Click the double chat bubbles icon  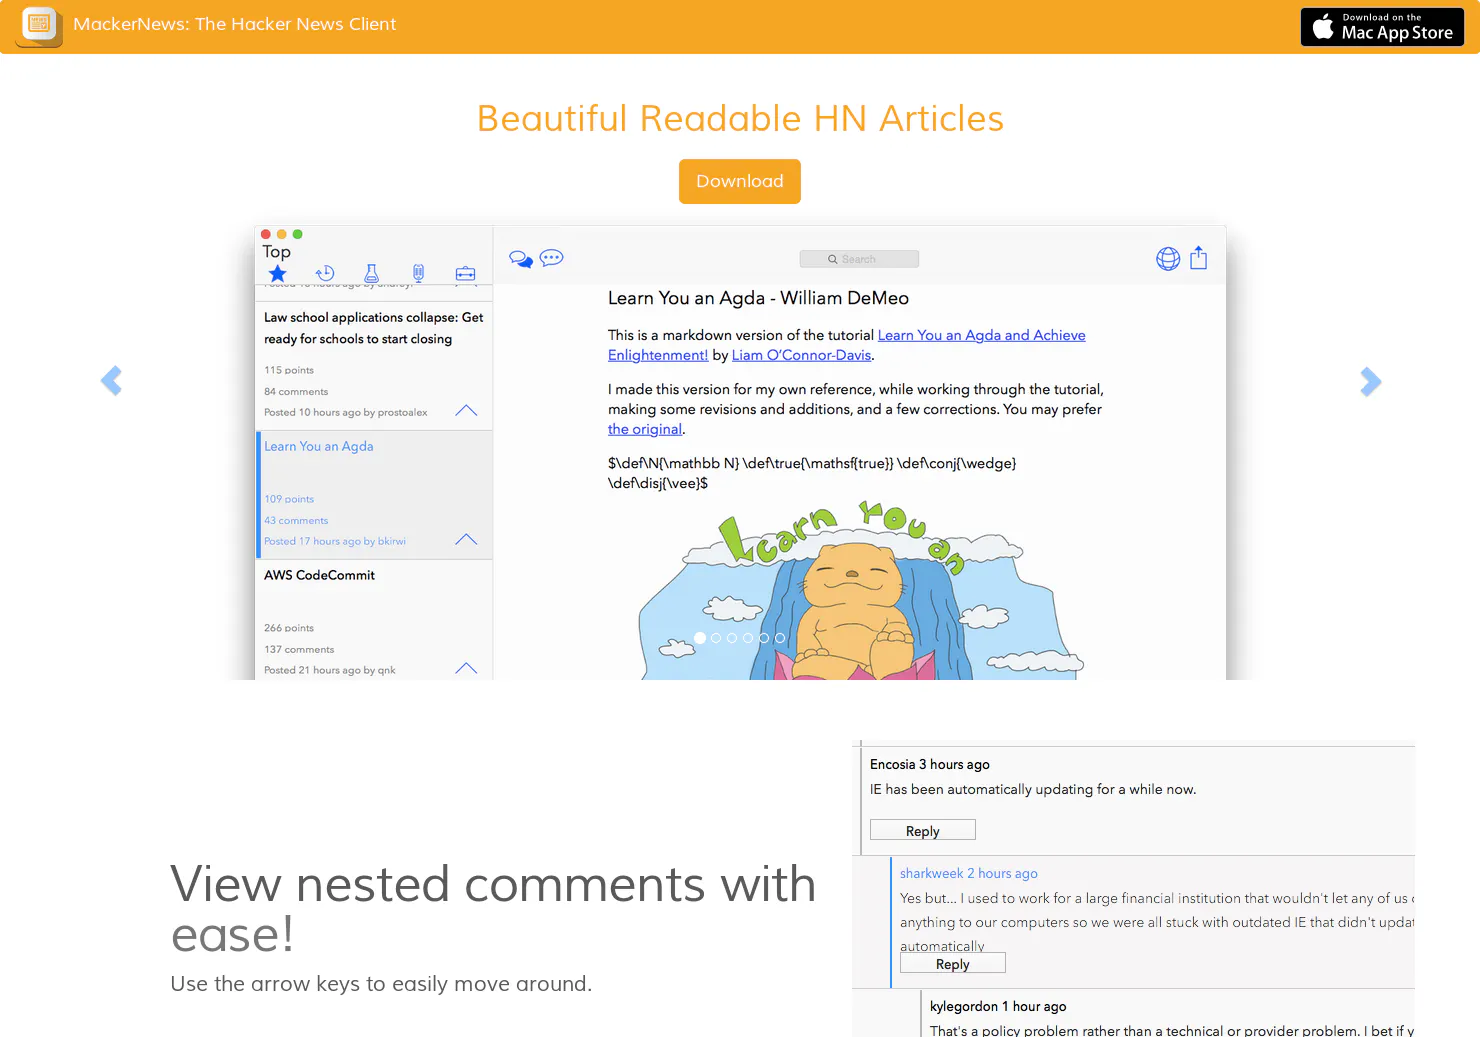(x=521, y=259)
